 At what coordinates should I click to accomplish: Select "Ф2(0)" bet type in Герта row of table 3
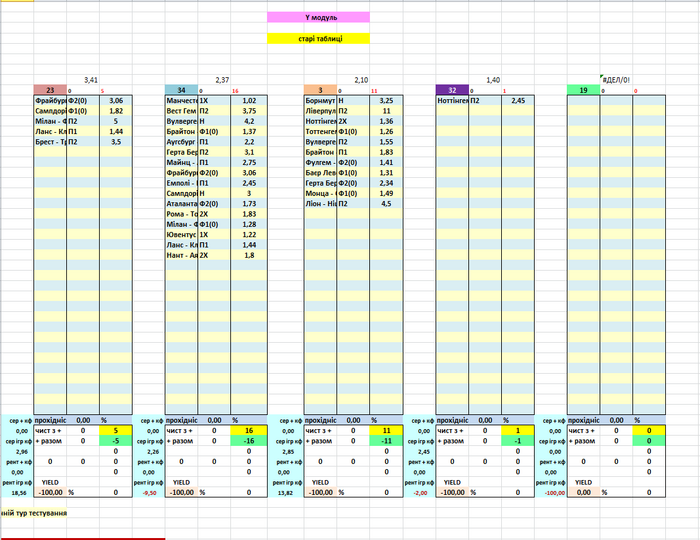353,183
